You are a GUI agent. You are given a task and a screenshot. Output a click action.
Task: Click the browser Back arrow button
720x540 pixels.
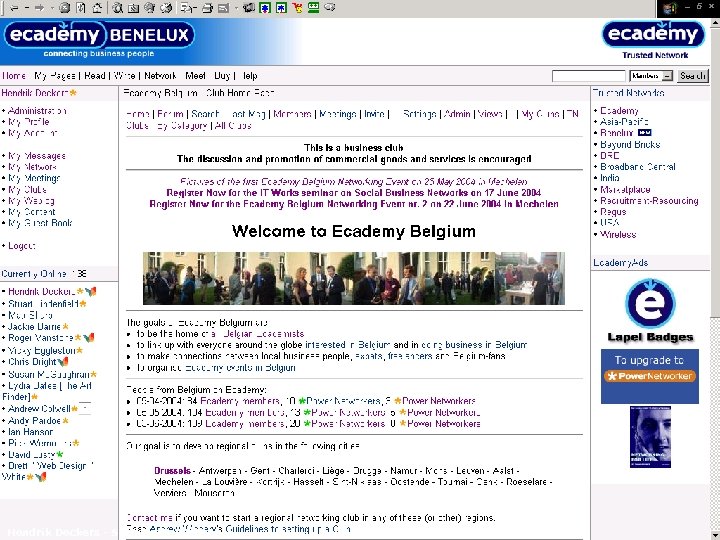click(14, 7)
